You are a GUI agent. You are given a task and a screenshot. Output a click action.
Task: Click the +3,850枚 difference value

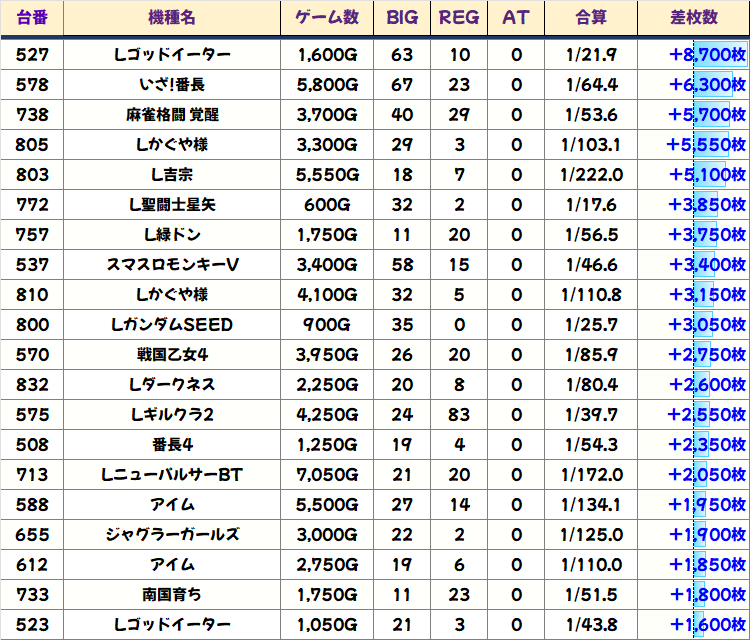click(x=707, y=205)
